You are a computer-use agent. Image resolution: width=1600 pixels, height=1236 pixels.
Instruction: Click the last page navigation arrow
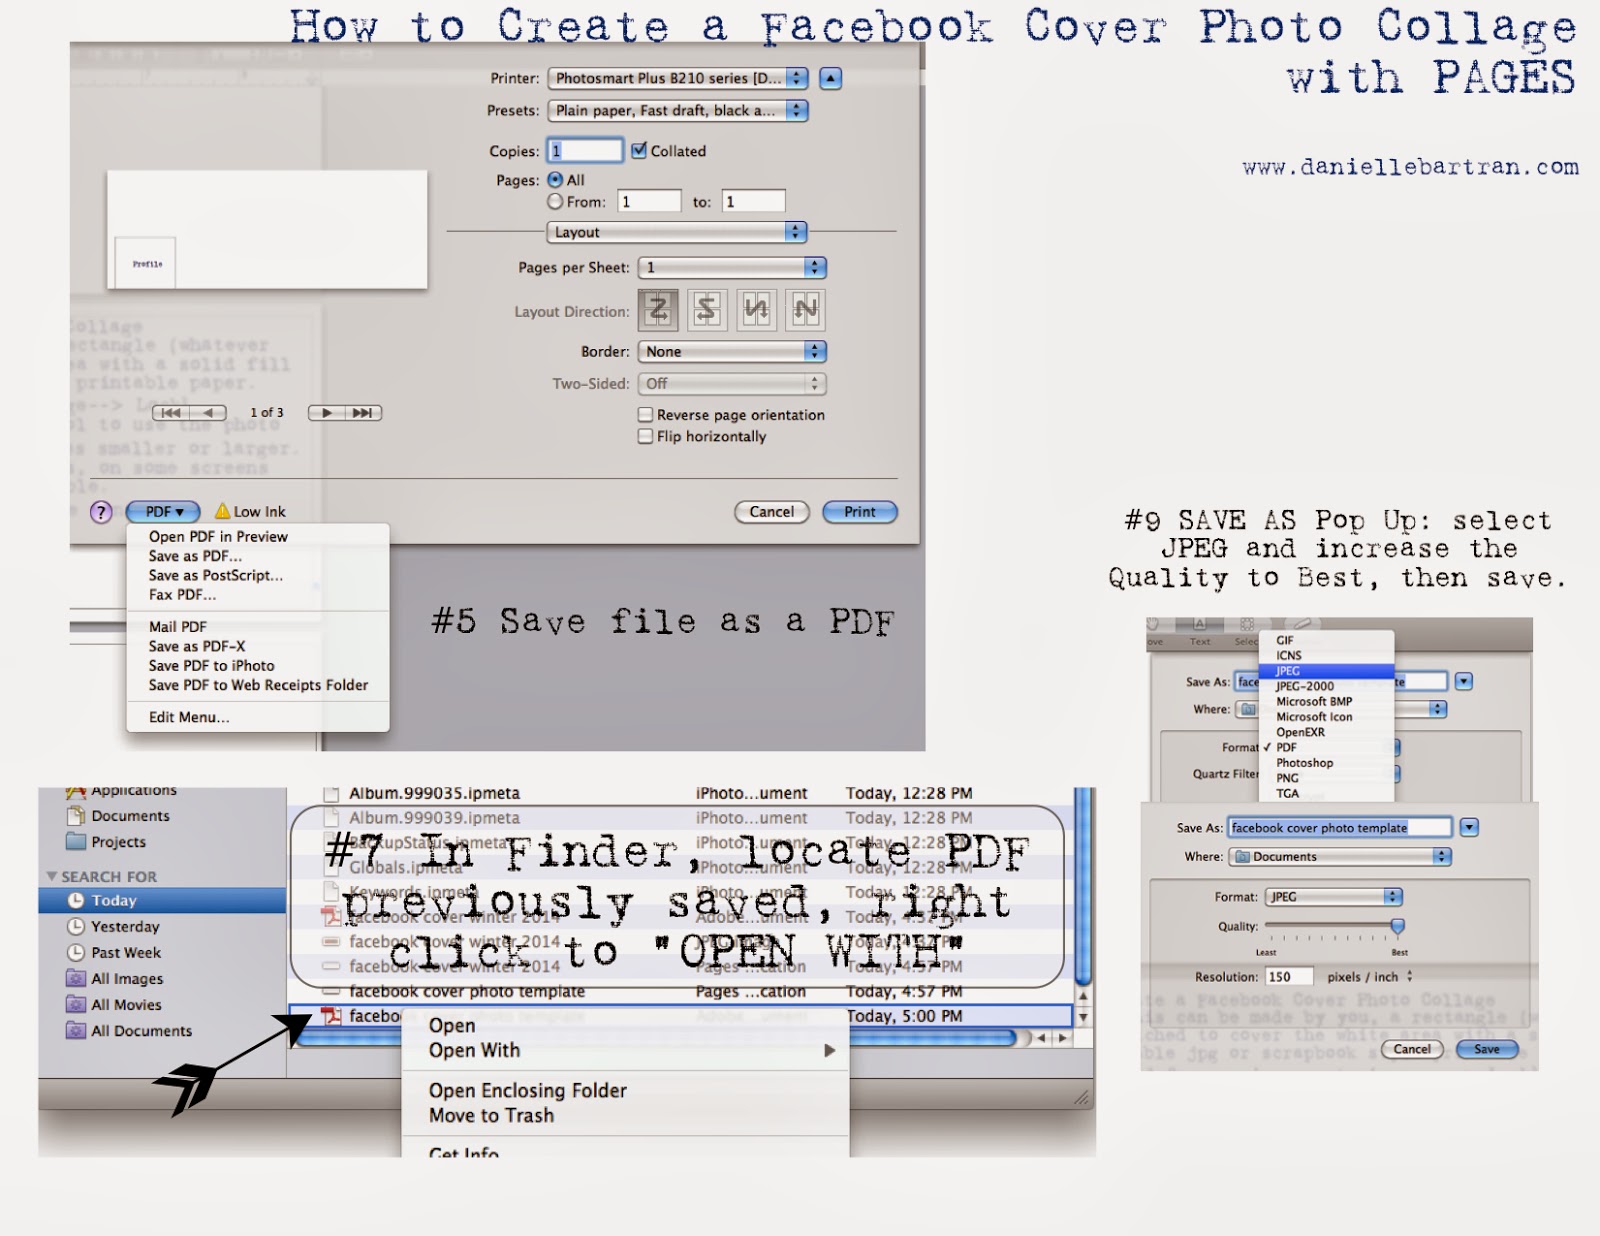click(x=362, y=412)
